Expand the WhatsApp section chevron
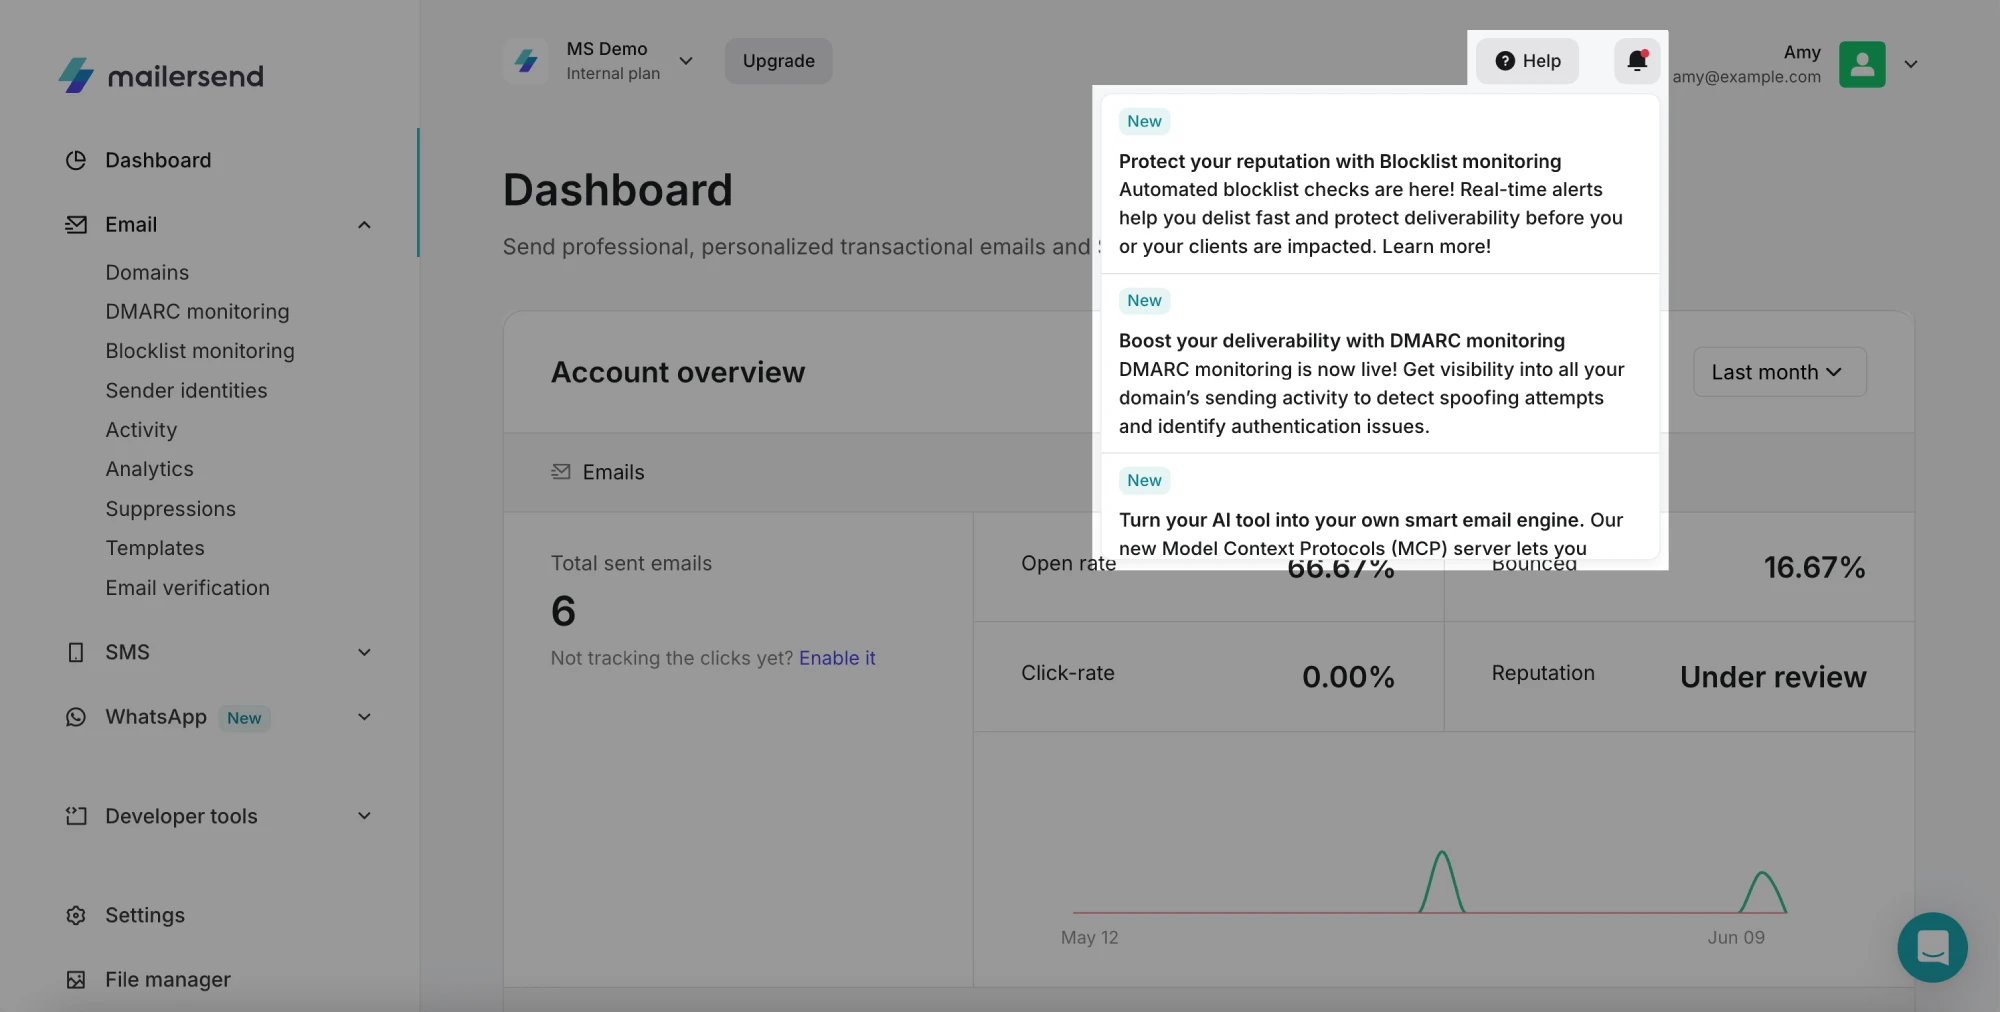This screenshot has width=2000, height=1012. [x=365, y=717]
